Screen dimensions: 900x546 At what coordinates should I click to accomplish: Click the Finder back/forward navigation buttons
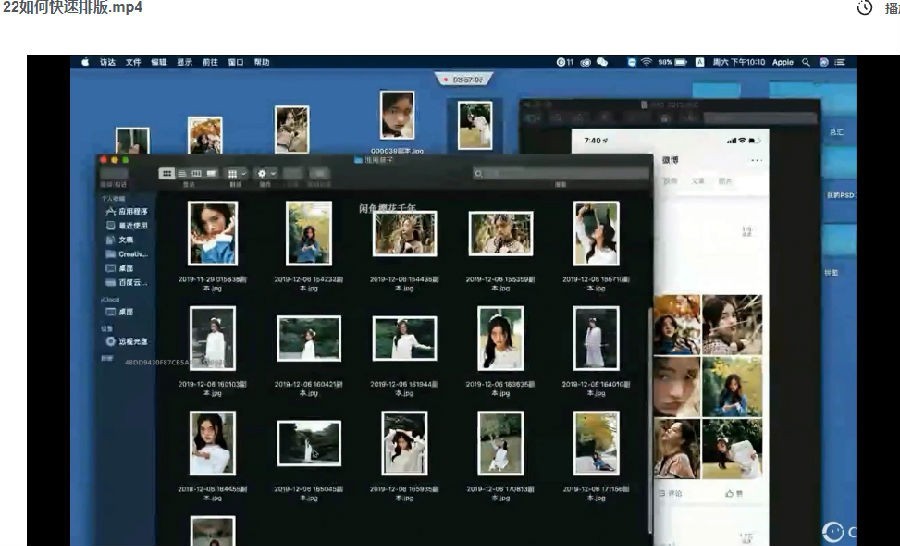[114, 173]
